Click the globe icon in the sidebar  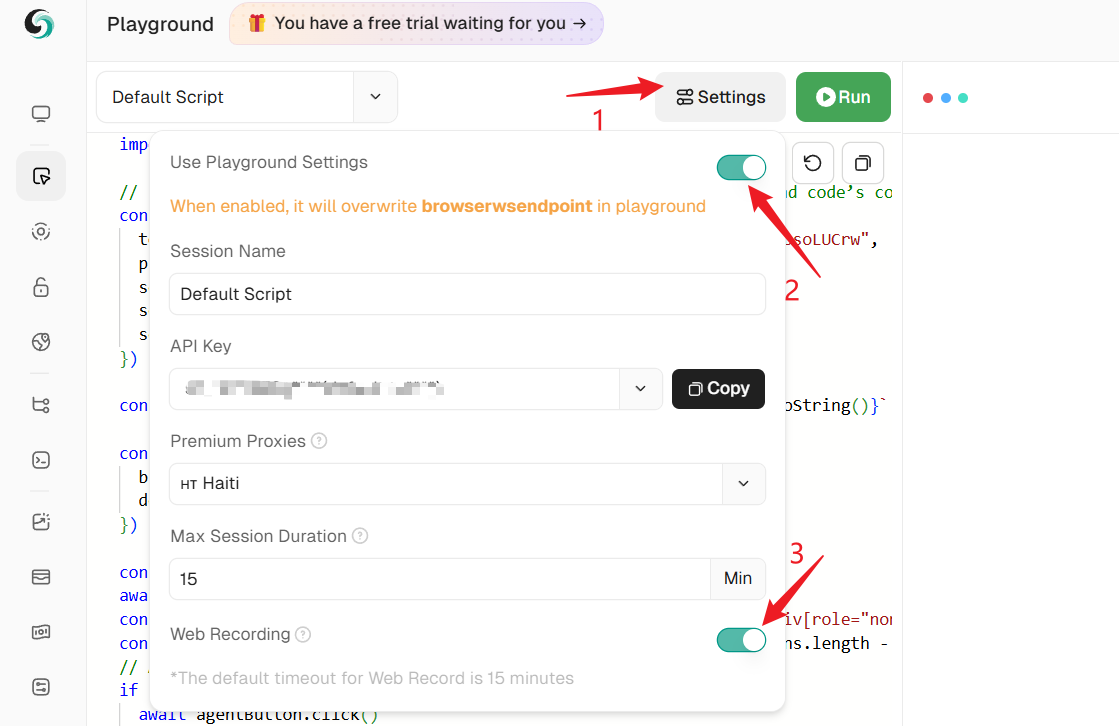pyautogui.click(x=41, y=342)
